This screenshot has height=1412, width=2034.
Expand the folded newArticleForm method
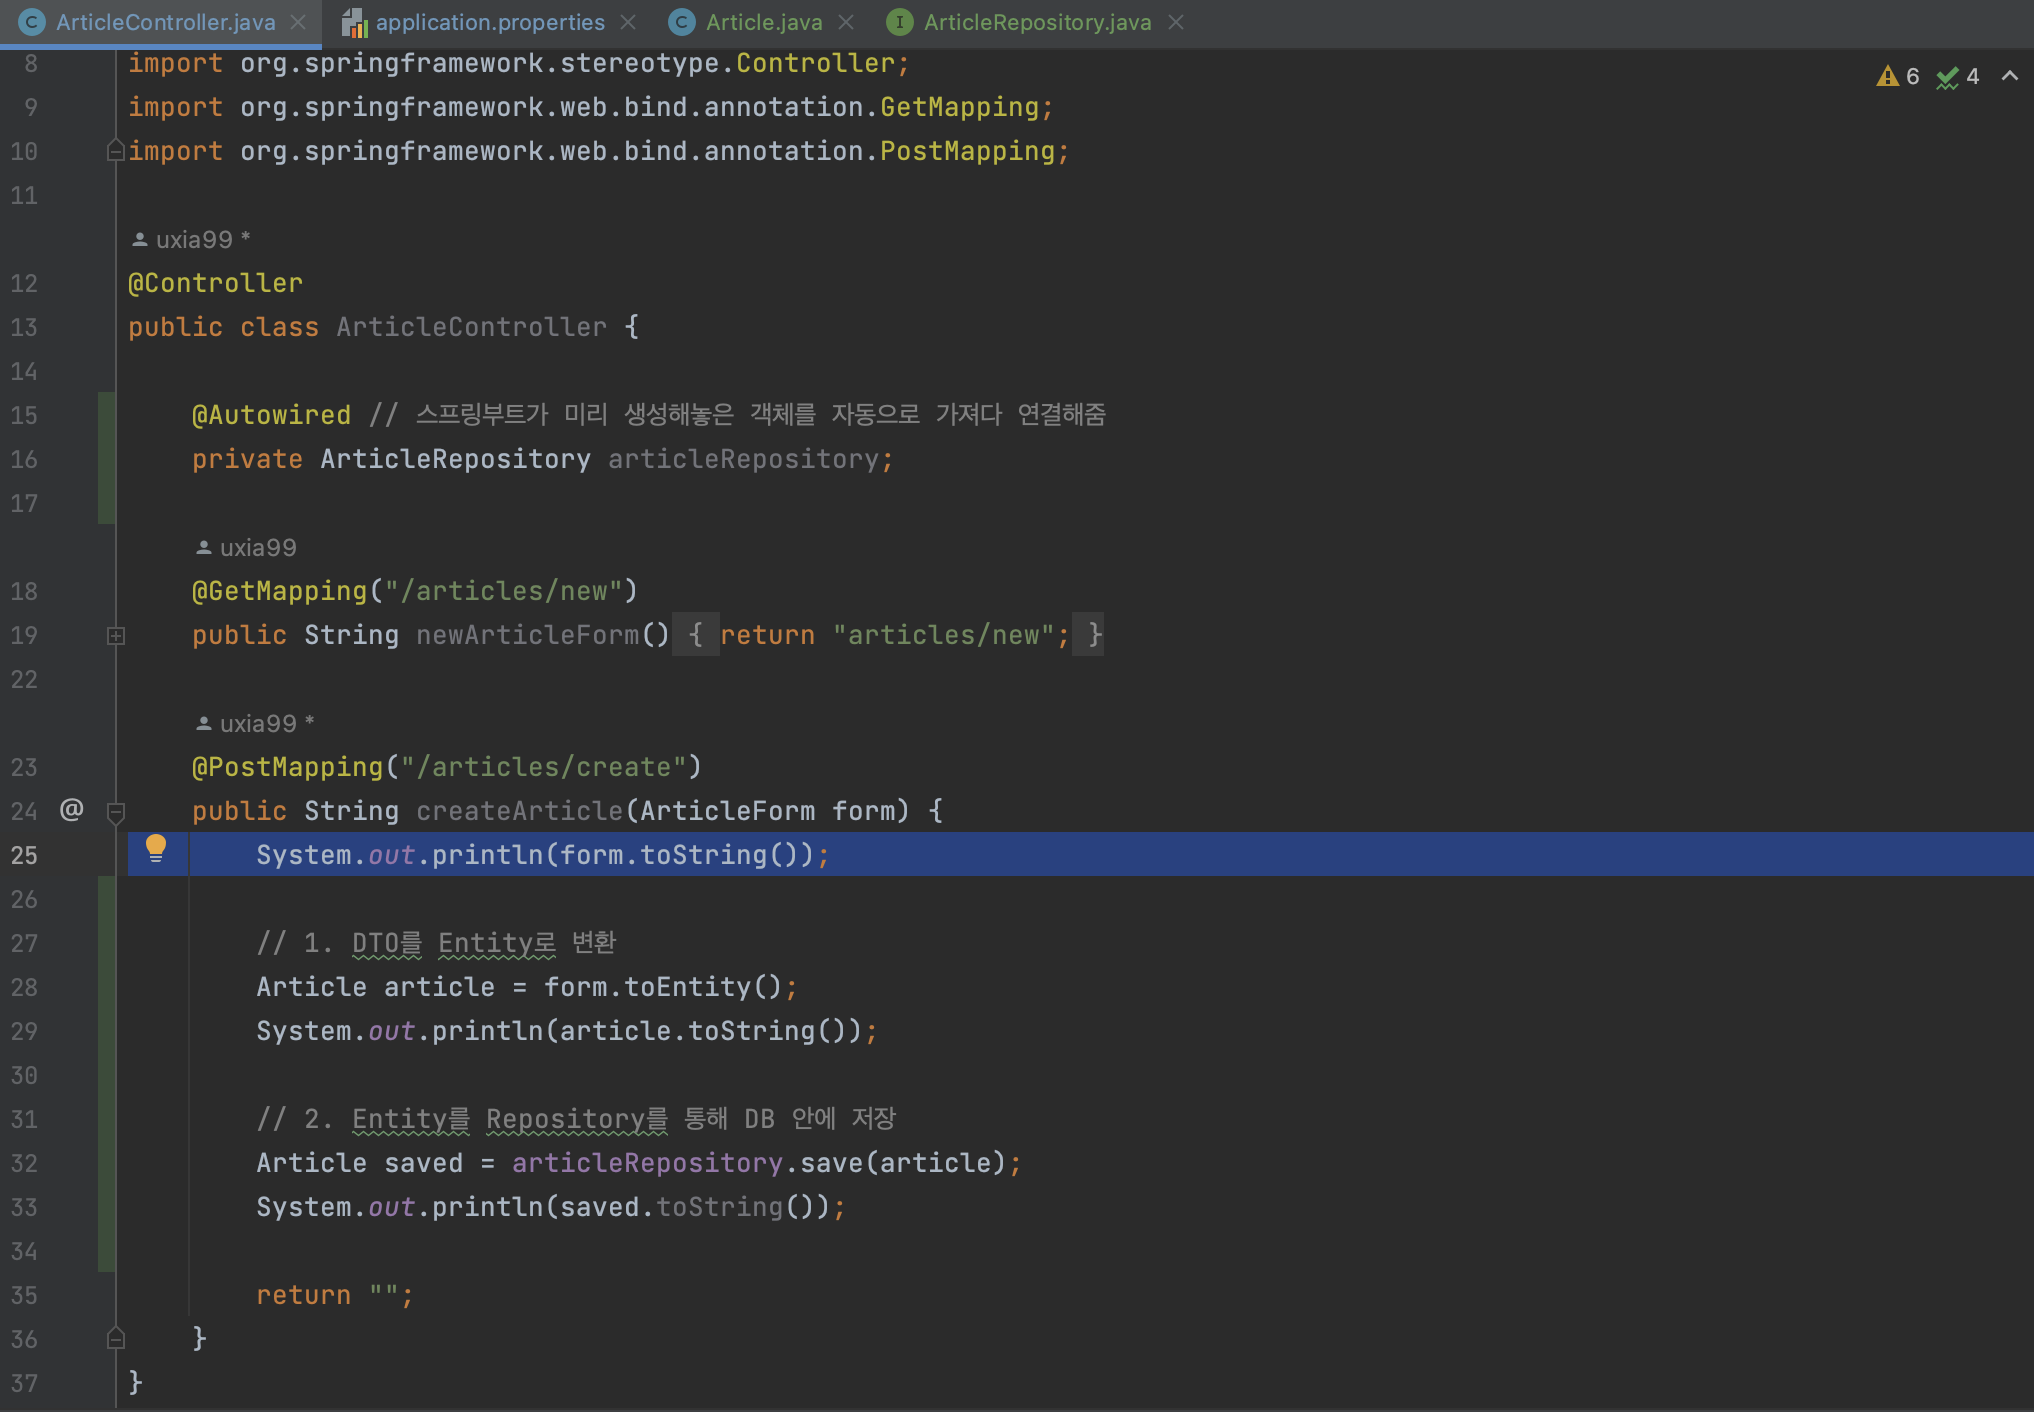(x=116, y=636)
